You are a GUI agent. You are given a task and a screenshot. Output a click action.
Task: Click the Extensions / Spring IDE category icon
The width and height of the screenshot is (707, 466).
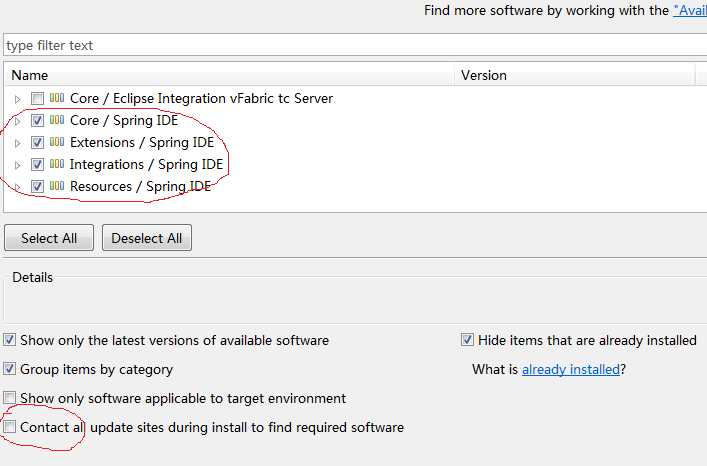pyautogui.click(x=57, y=142)
